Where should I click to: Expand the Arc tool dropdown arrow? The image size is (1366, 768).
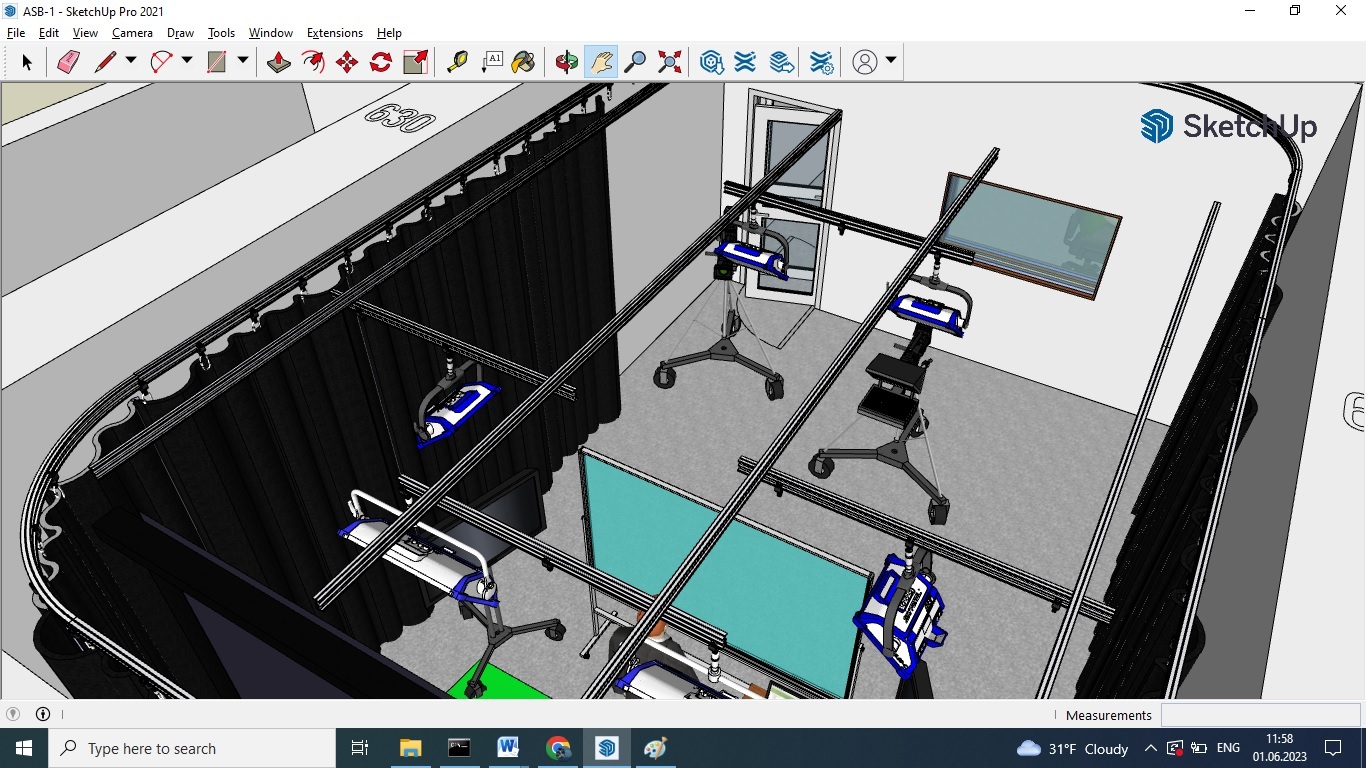[x=187, y=61]
